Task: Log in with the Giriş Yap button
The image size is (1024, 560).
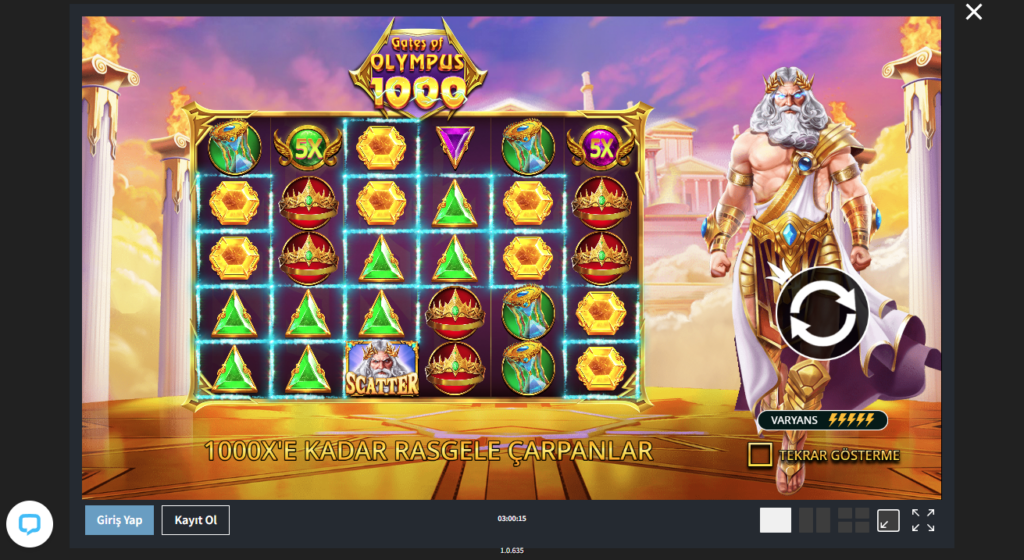Action: pyautogui.click(x=120, y=520)
